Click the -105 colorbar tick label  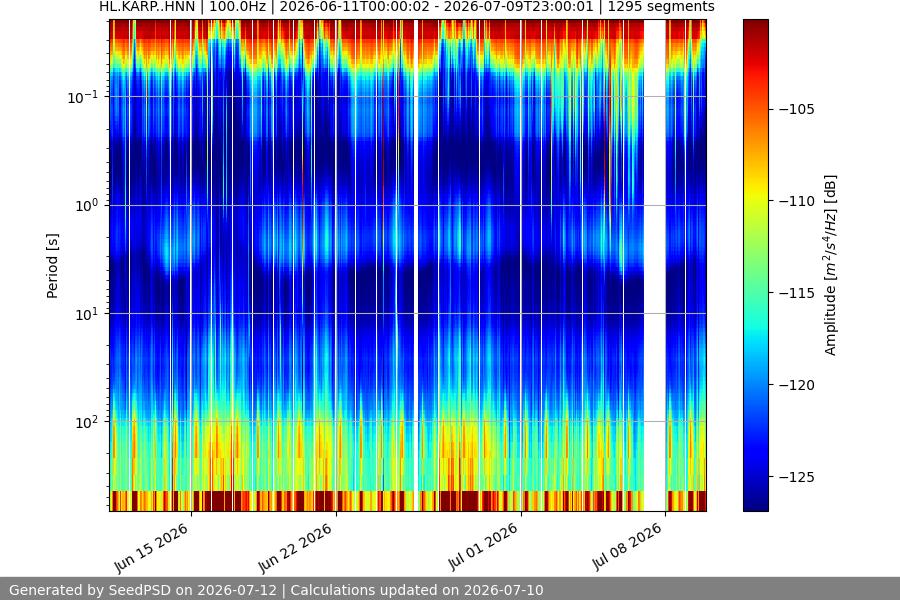[x=797, y=109]
